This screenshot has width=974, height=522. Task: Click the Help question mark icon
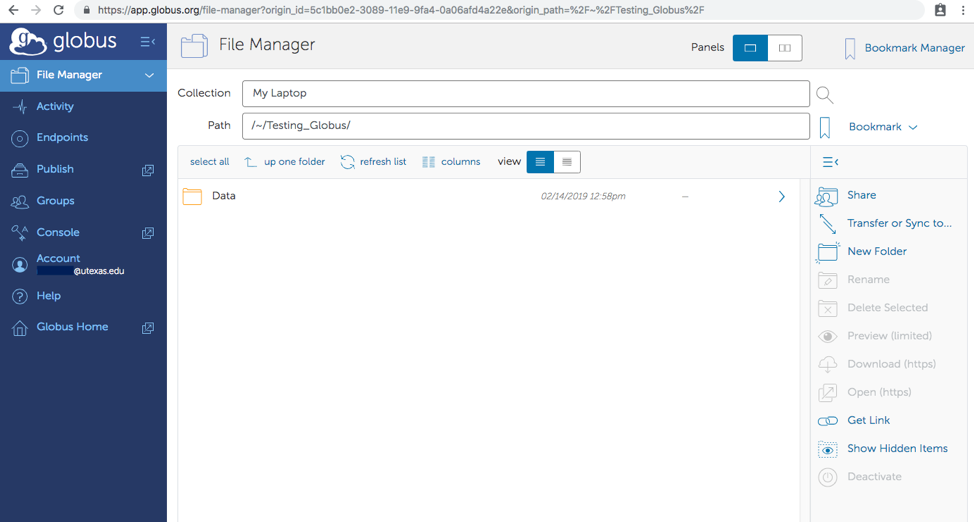click(20, 296)
